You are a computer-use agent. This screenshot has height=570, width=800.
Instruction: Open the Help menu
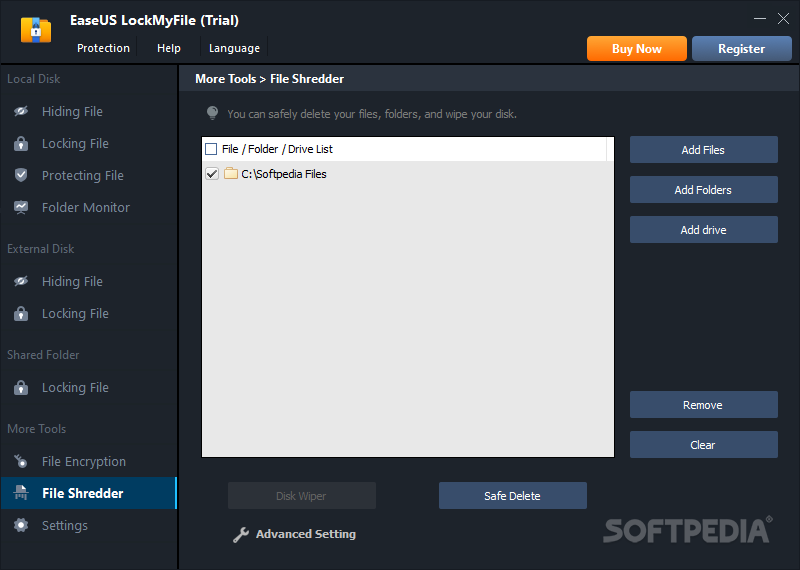(169, 48)
